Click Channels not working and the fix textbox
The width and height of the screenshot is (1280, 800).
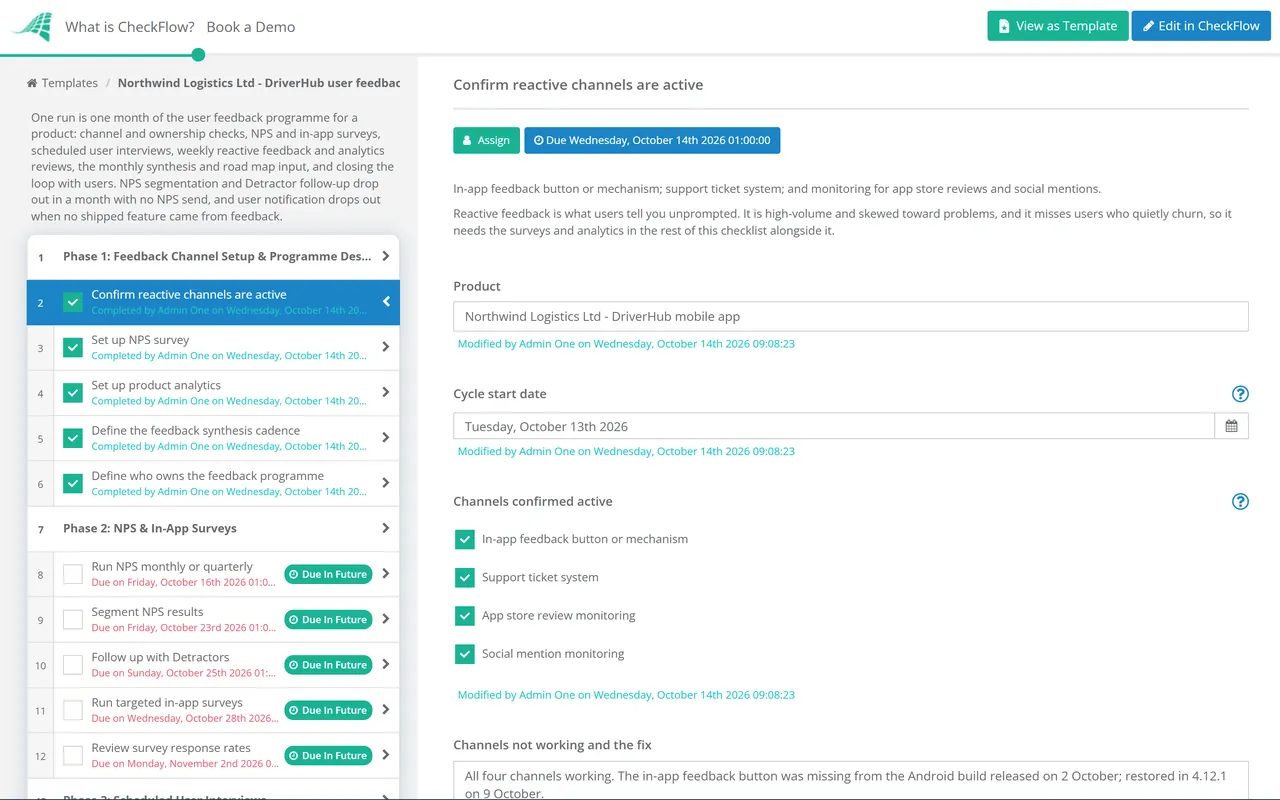point(851,780)
